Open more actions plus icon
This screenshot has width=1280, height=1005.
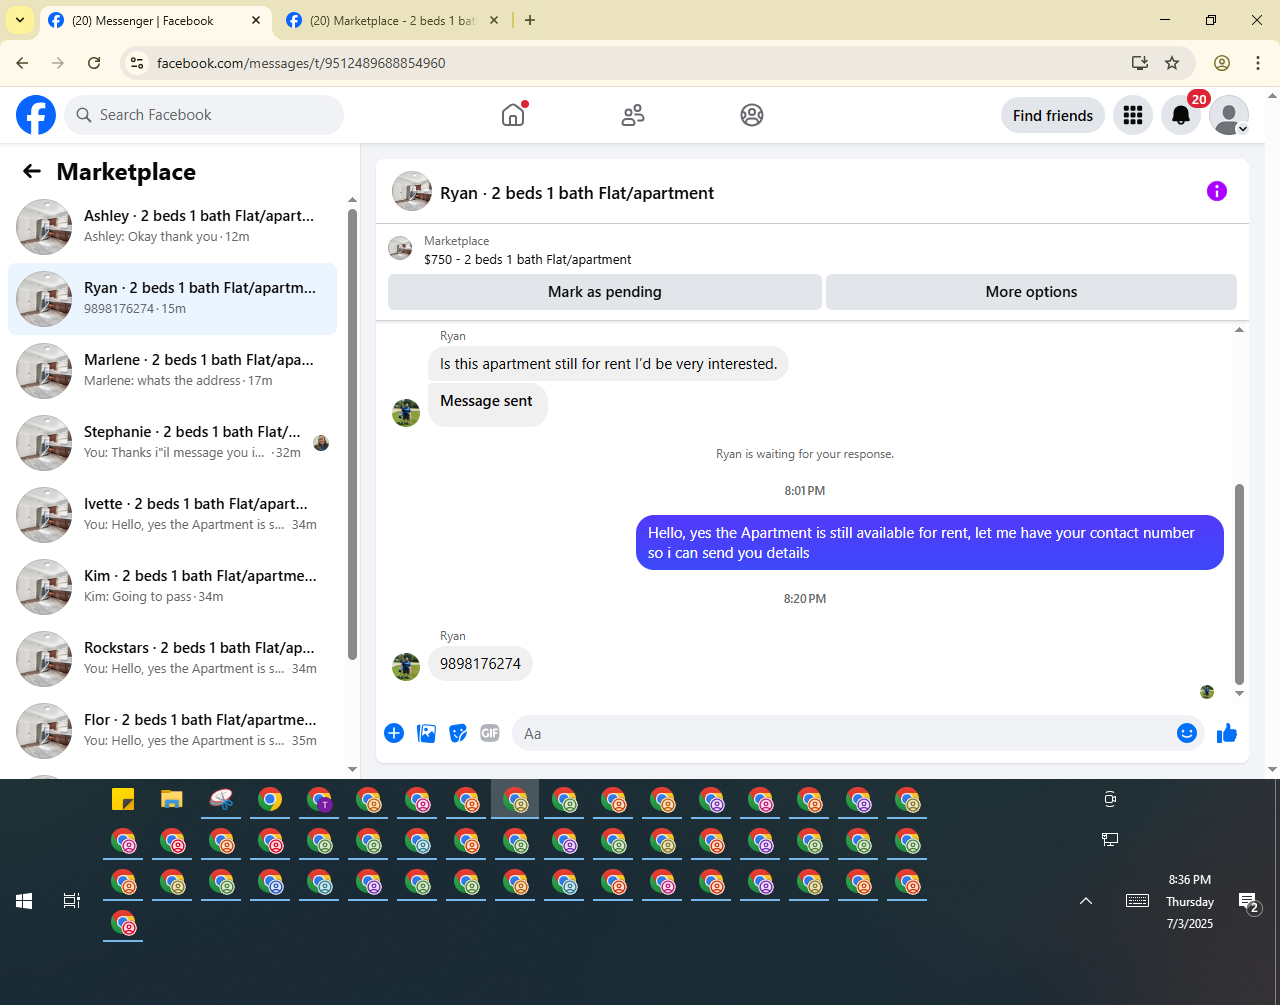click(x=394, y=733)
